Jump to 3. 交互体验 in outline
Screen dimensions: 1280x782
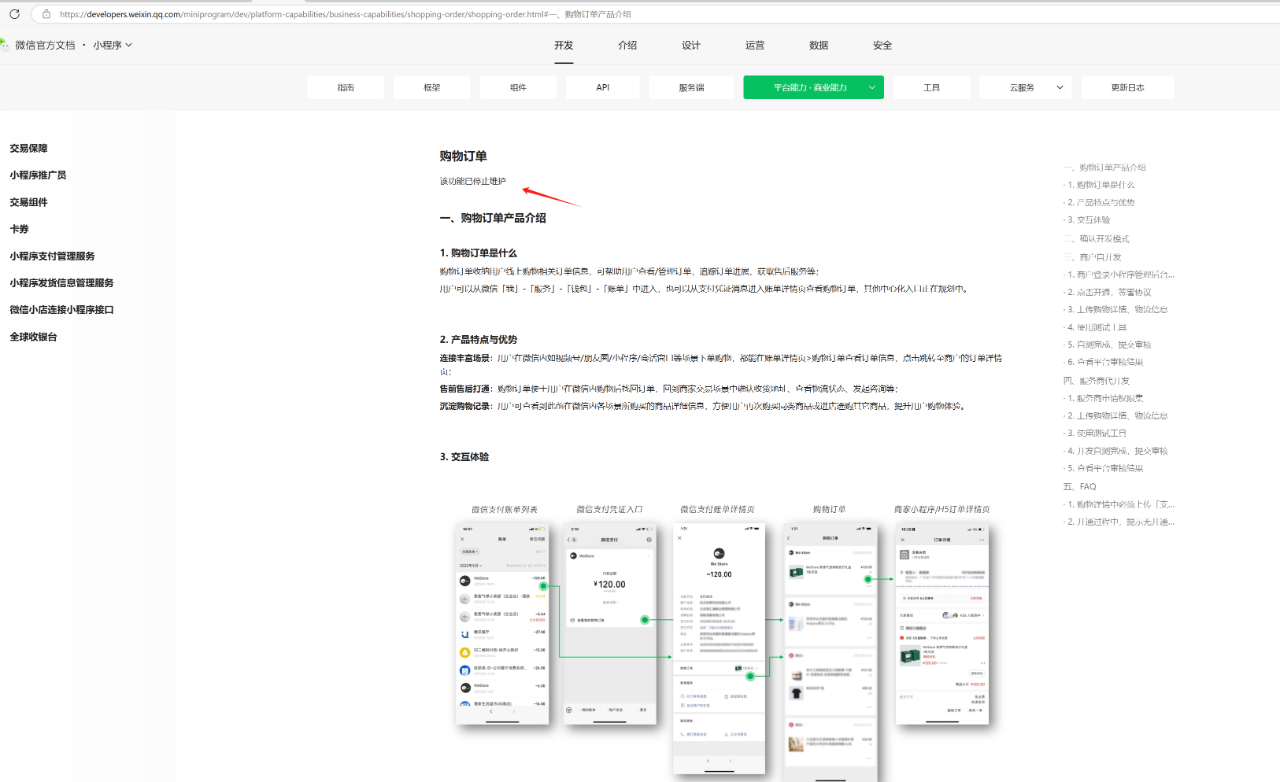click(x=1087, y=220)
